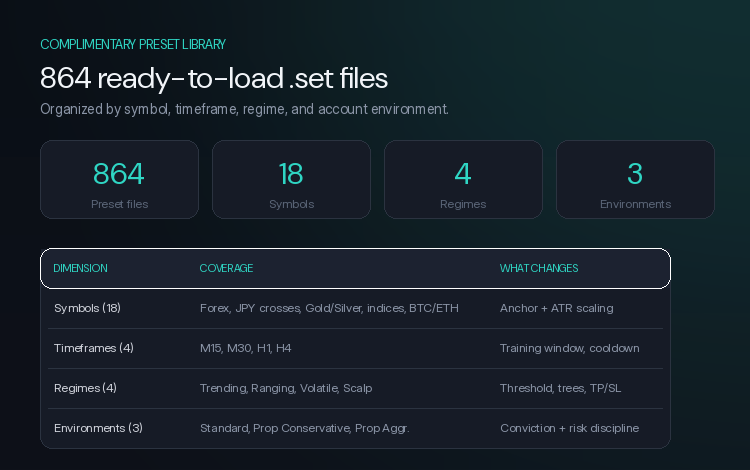Click the 'Threshold, trees, TP/SL' cell
The height and width of the screenshot is (470, 750).
point(561,388)
